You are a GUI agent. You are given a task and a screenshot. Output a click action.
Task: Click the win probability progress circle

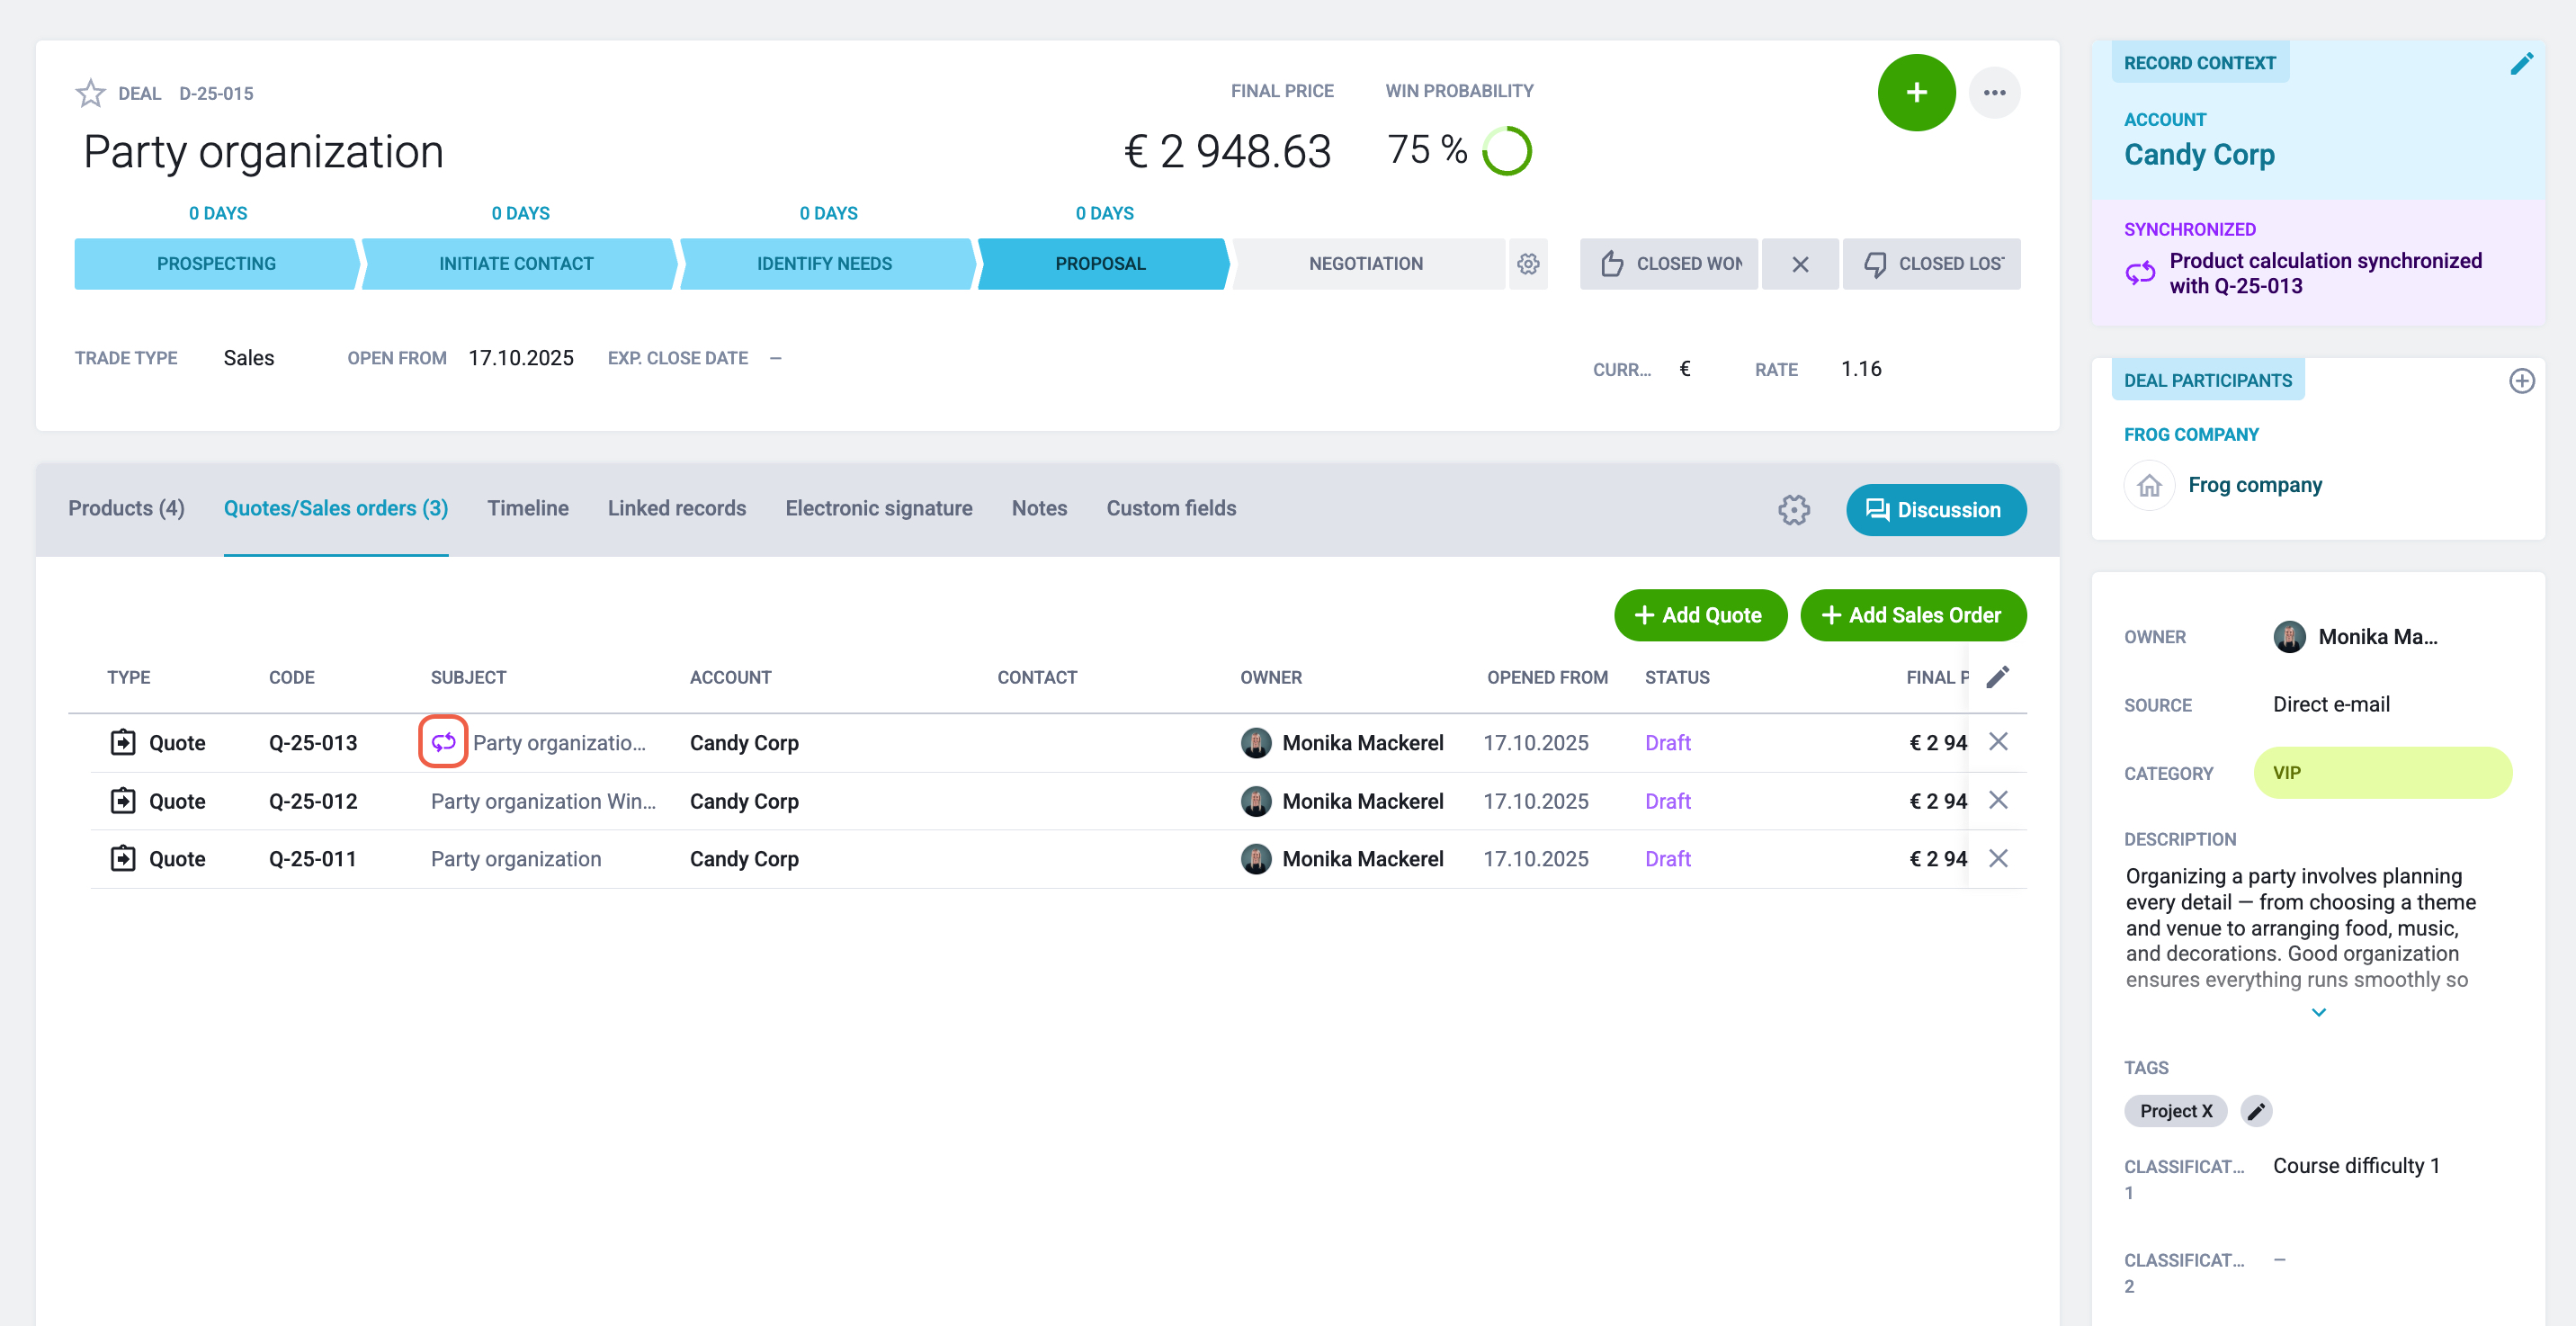(1507, 151)
